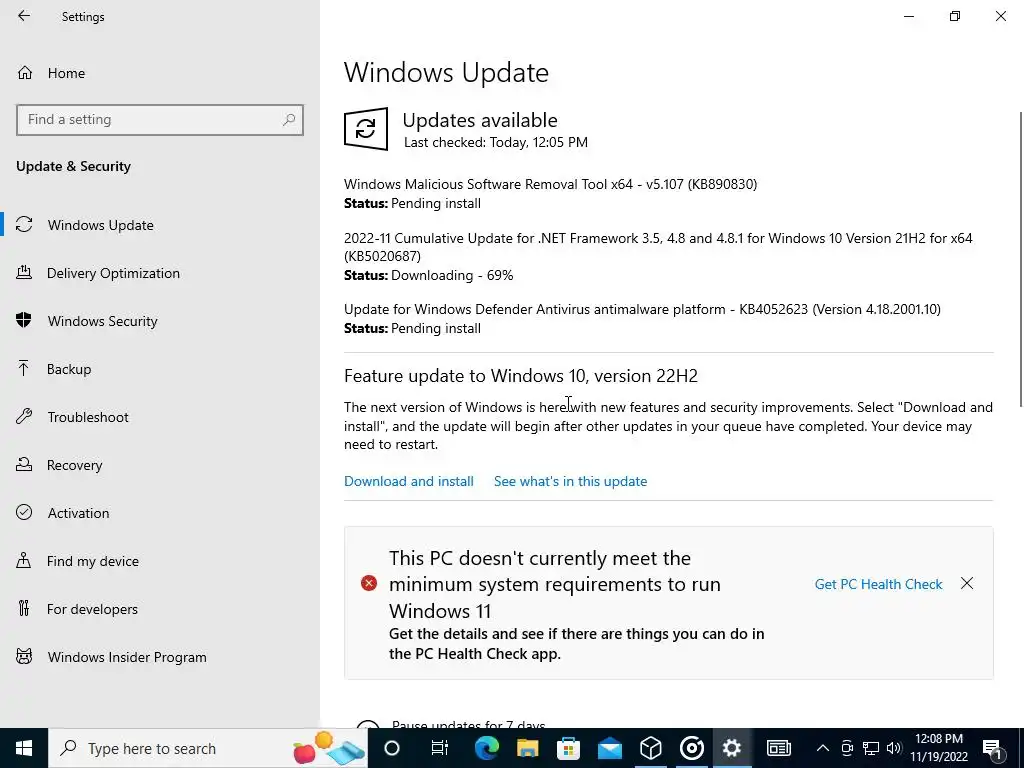Open the volume control tray icon

894,748
